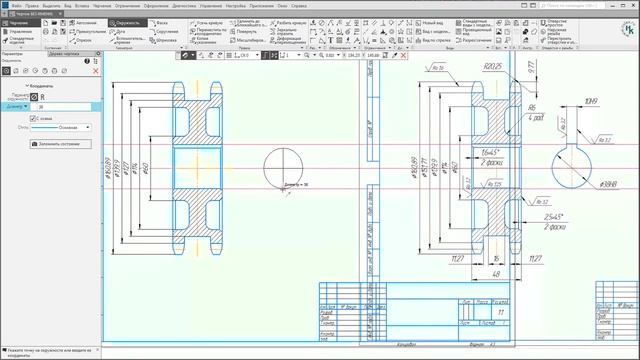Open the СК 0 coordinate system dropdown
The width and height of the screenshot is (640, 360).
[257, 55]
